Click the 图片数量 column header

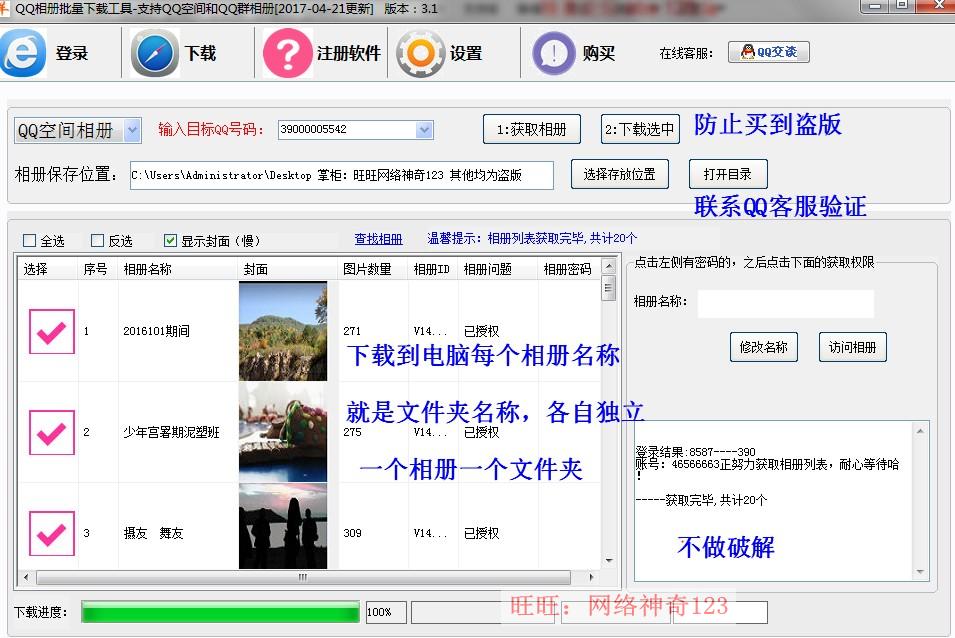pyautogui.click(x=373, y=269)
